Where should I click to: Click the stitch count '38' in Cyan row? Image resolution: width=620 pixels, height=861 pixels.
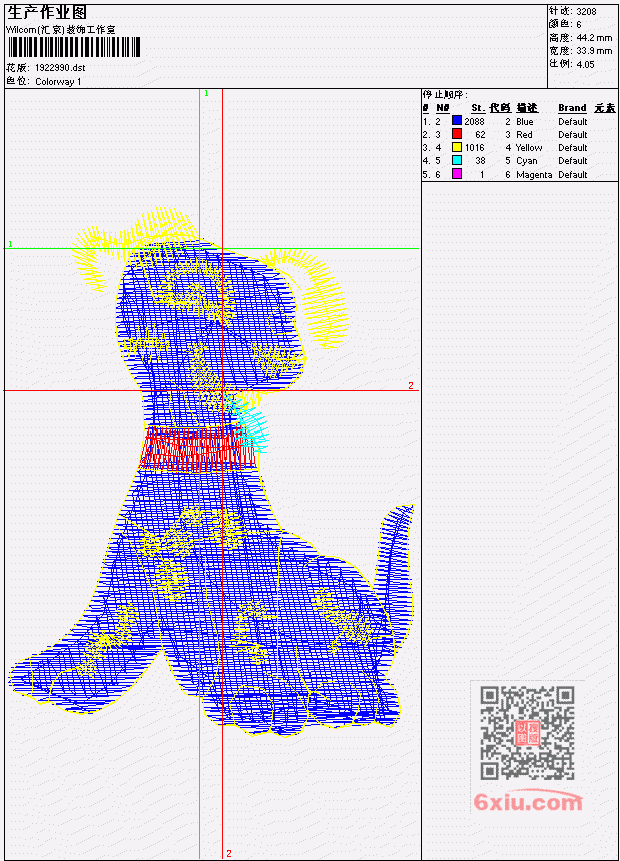(481, 161)
